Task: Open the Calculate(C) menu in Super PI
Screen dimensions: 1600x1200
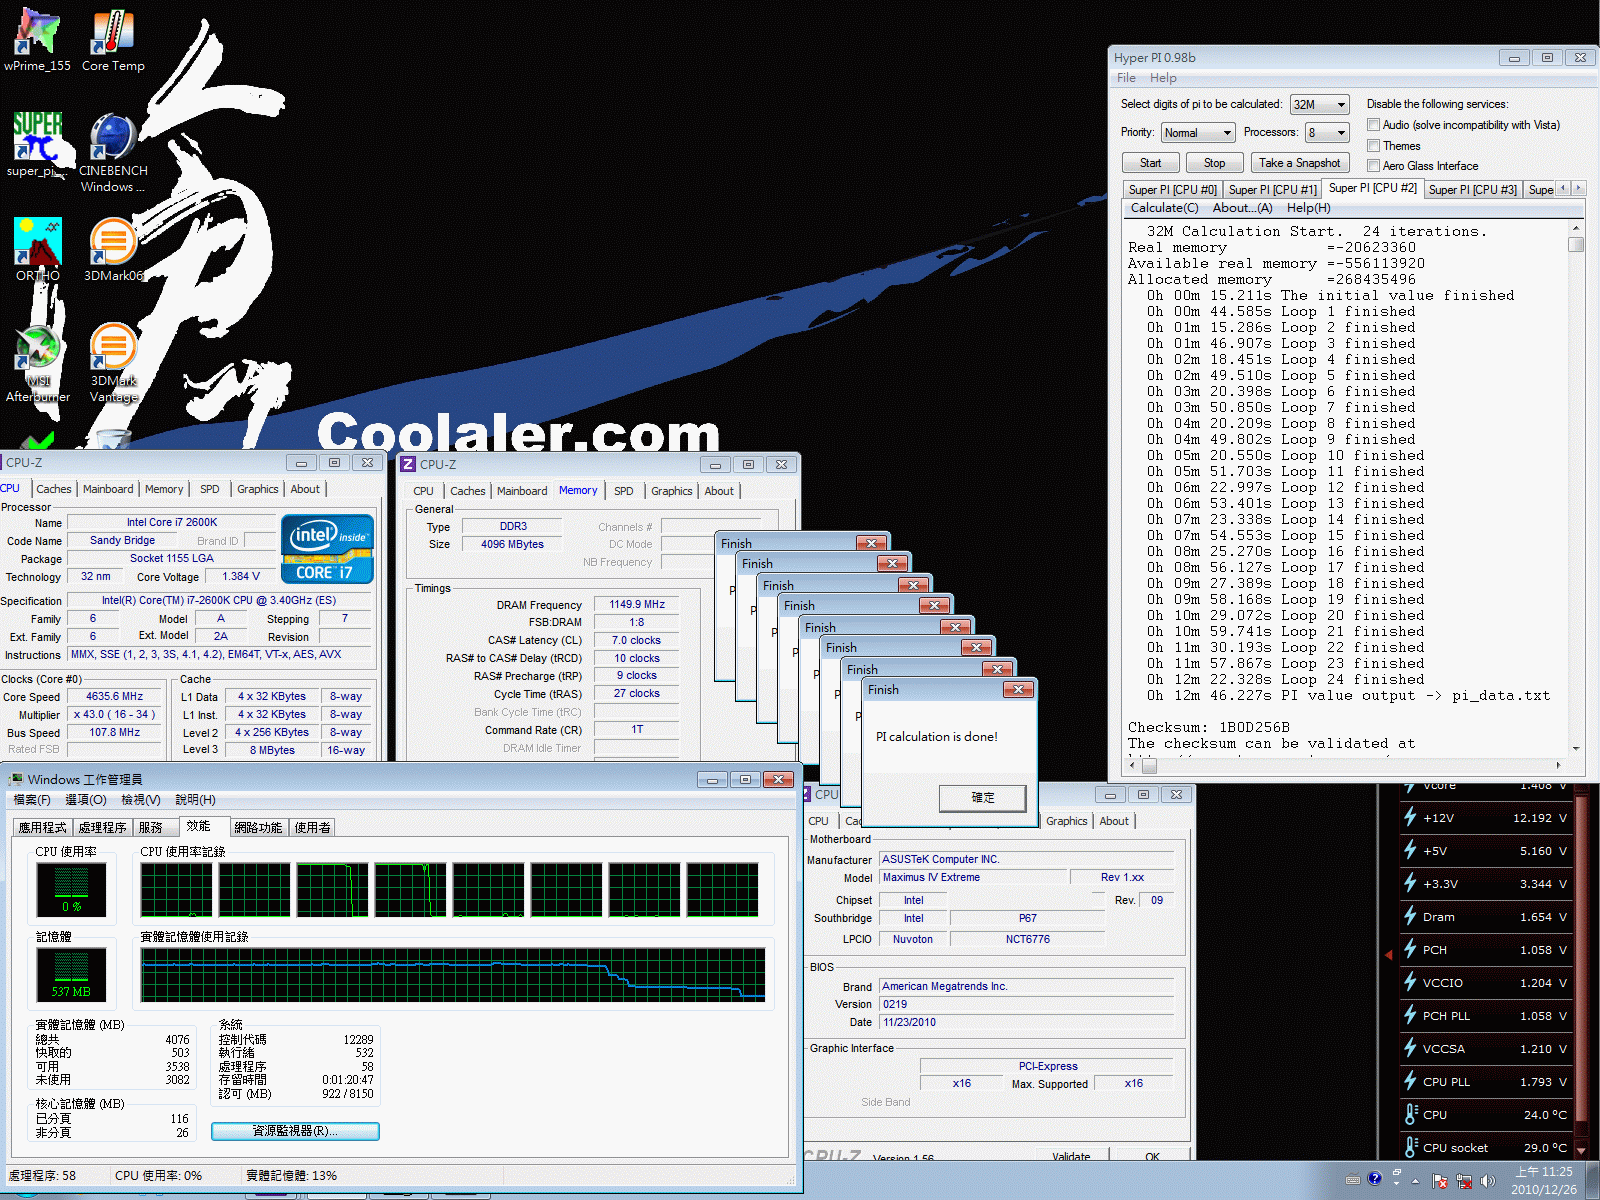Action: [x=1164, y=208]
